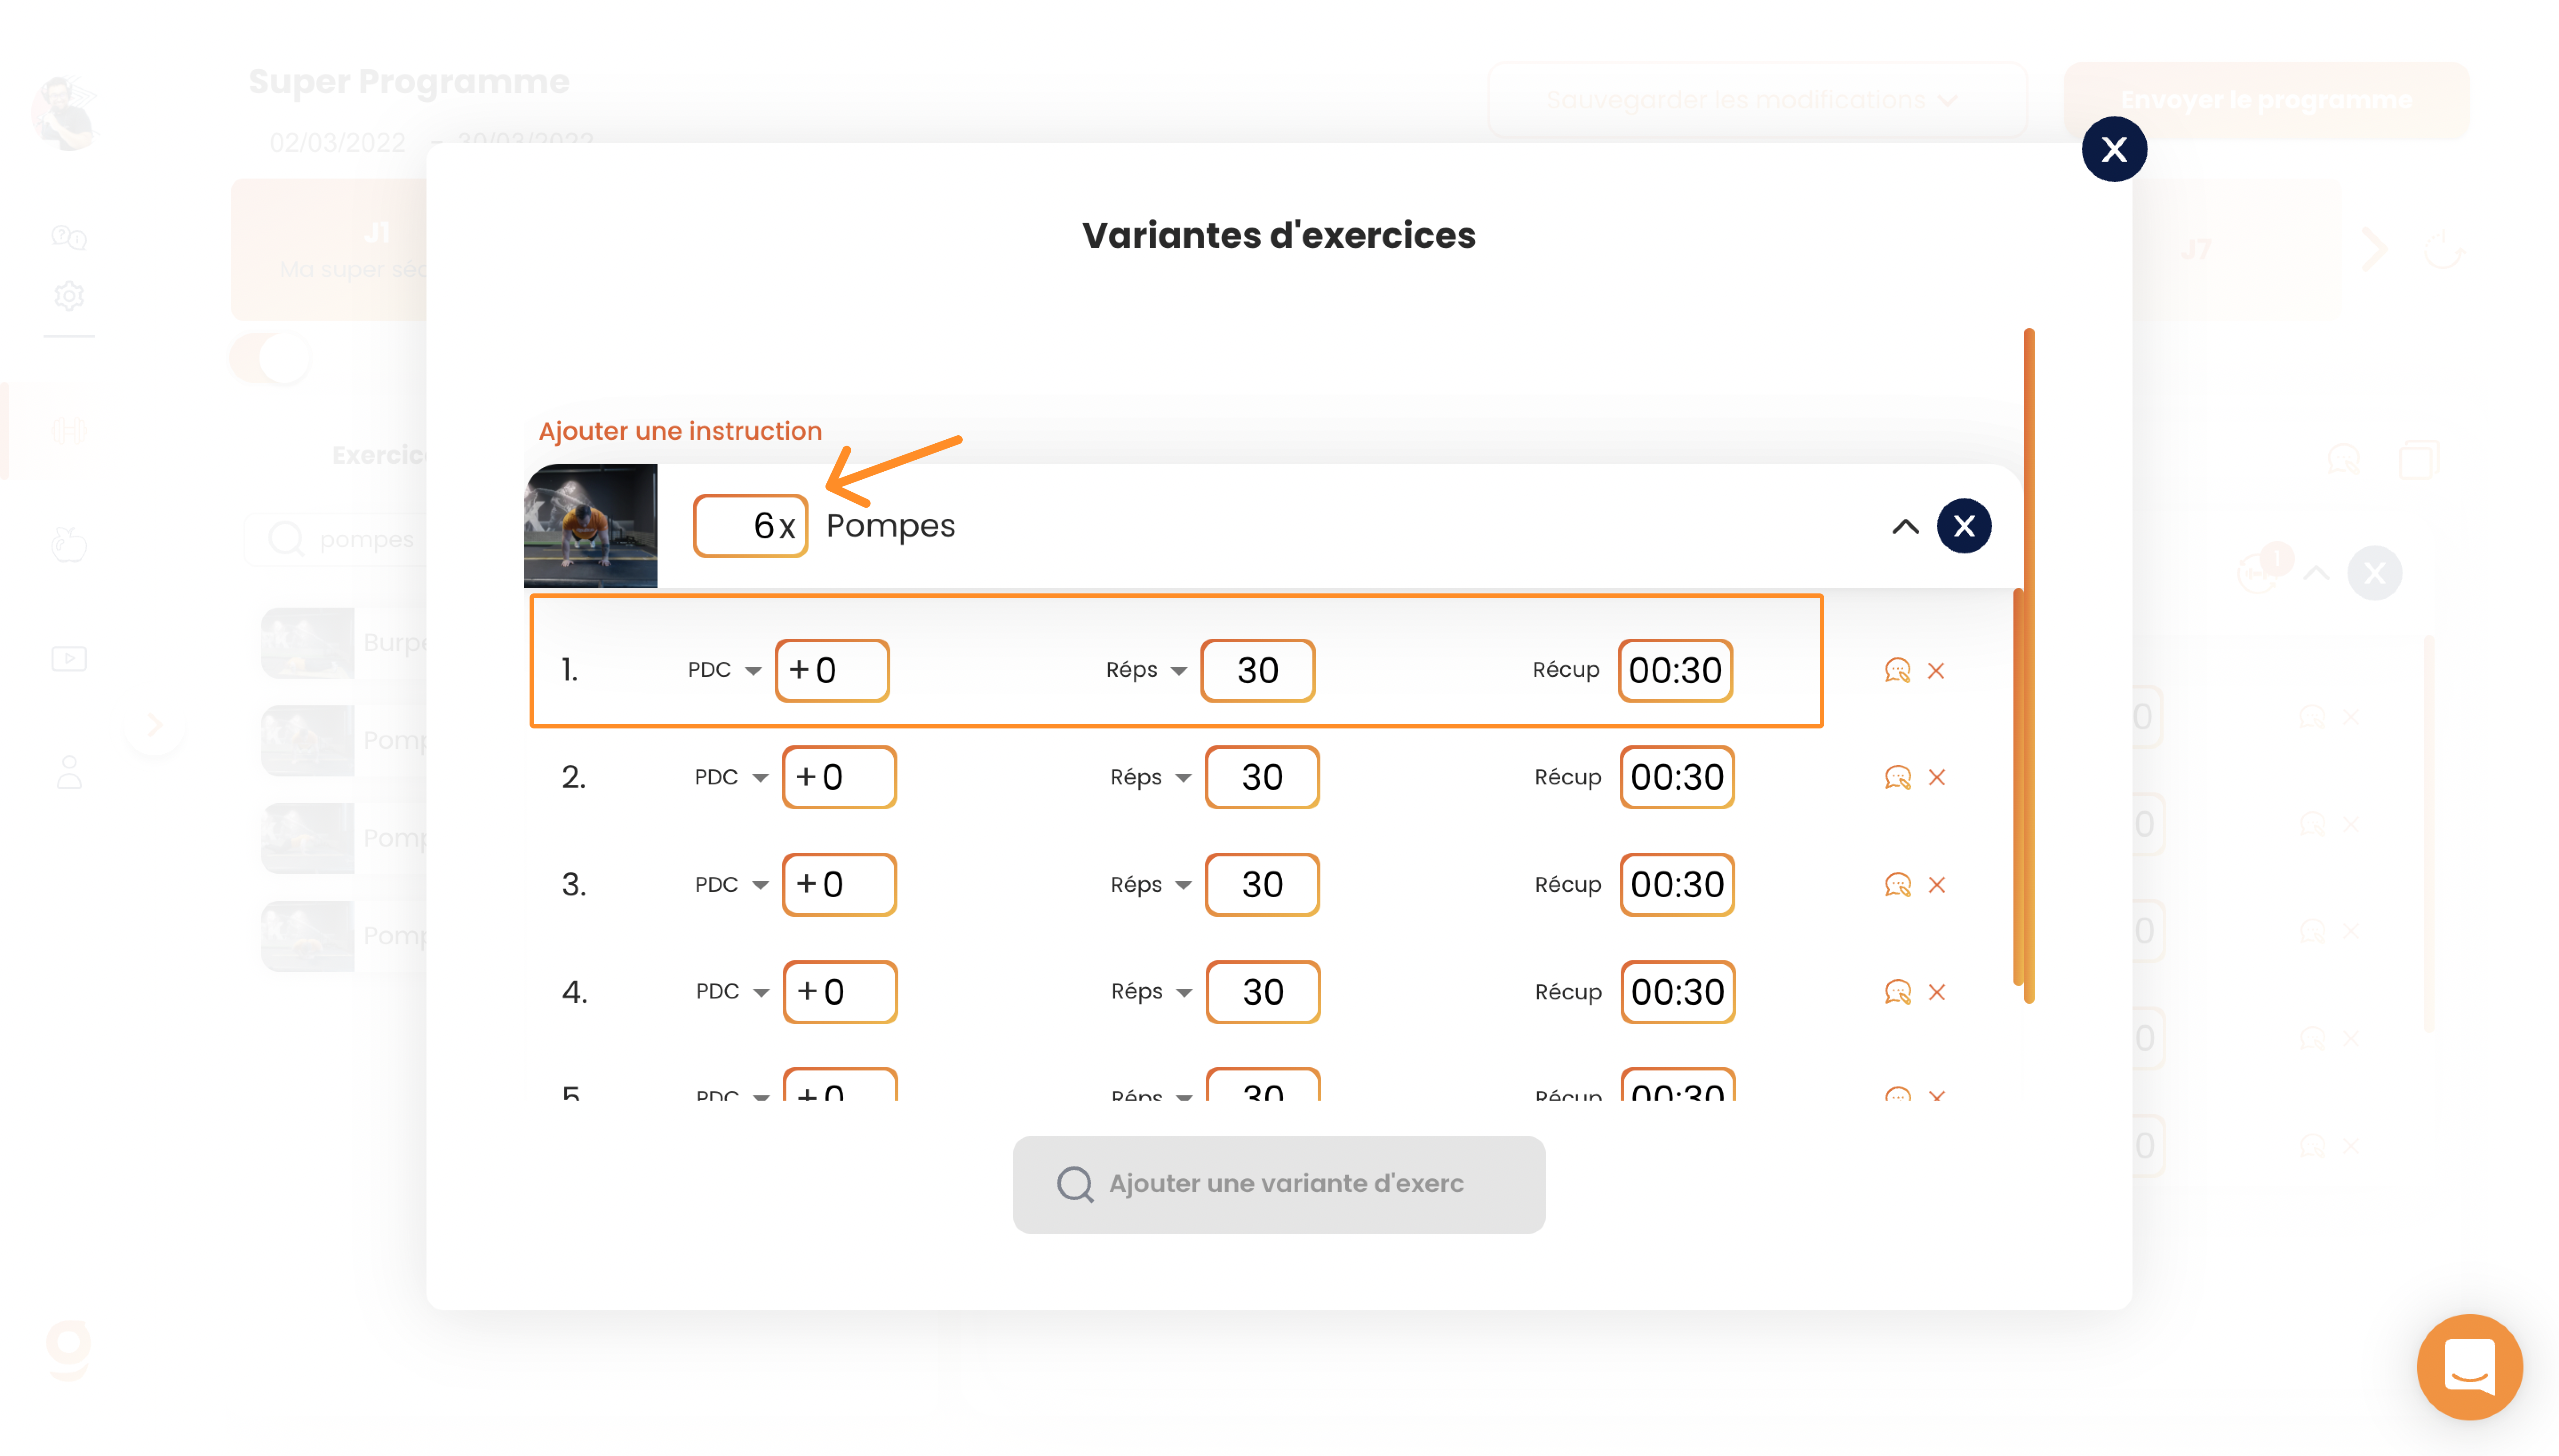Click the Ajouter une instruction link
This screenshot has width=2559, height=1456.
click(680, 431)
